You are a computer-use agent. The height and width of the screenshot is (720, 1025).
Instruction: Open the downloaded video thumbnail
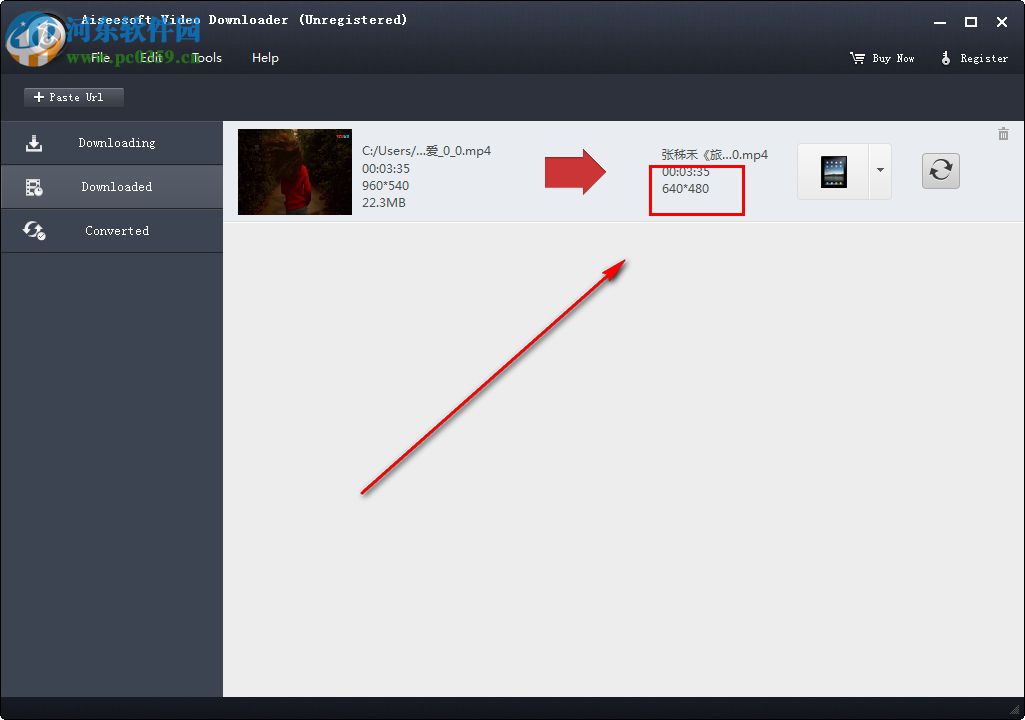click(294, 171)
